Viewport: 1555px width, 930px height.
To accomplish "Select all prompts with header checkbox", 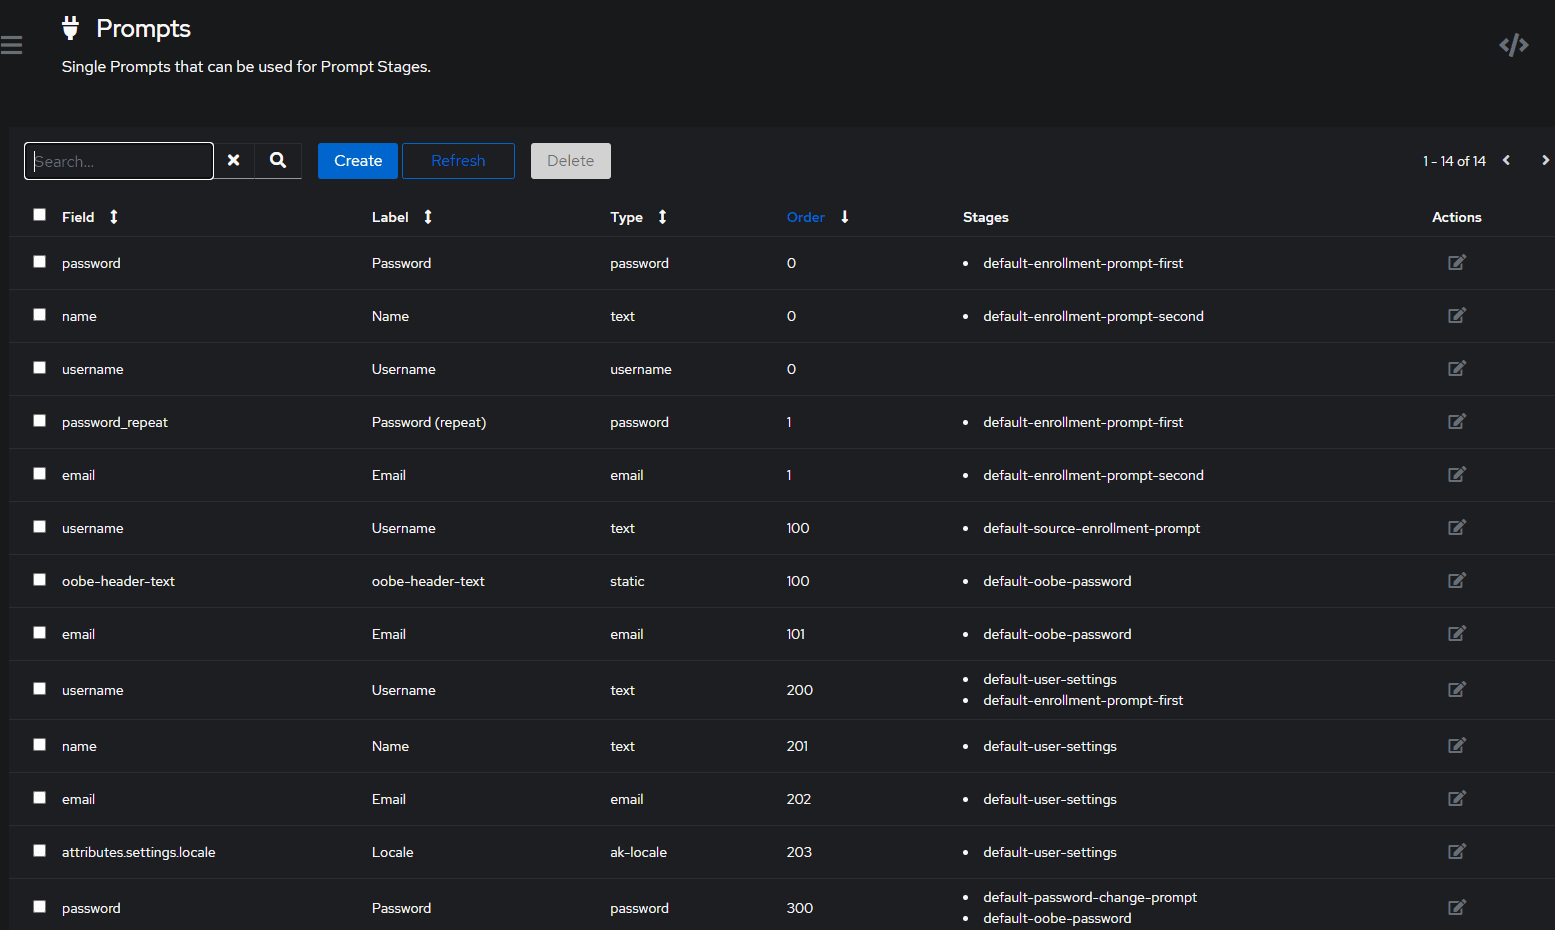I will tap(40, 214).
